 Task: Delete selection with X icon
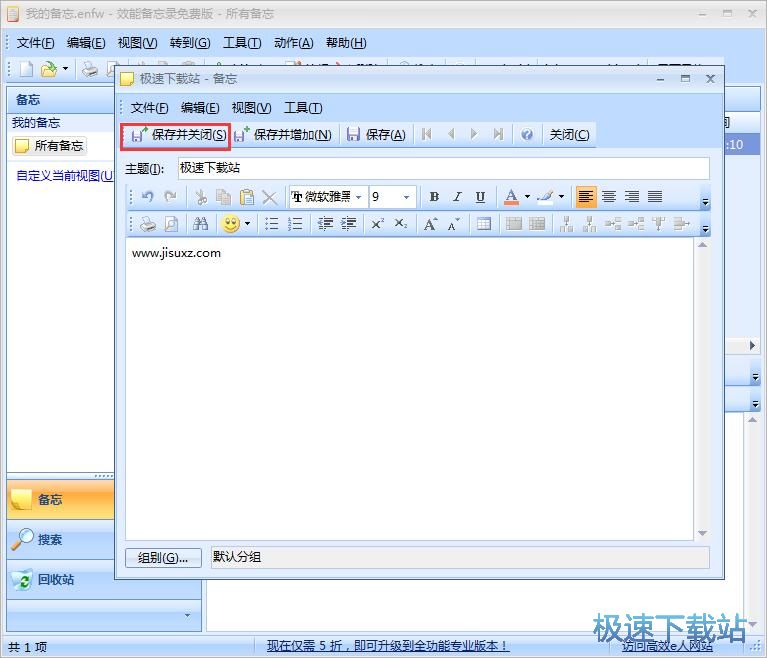[270, 197]
